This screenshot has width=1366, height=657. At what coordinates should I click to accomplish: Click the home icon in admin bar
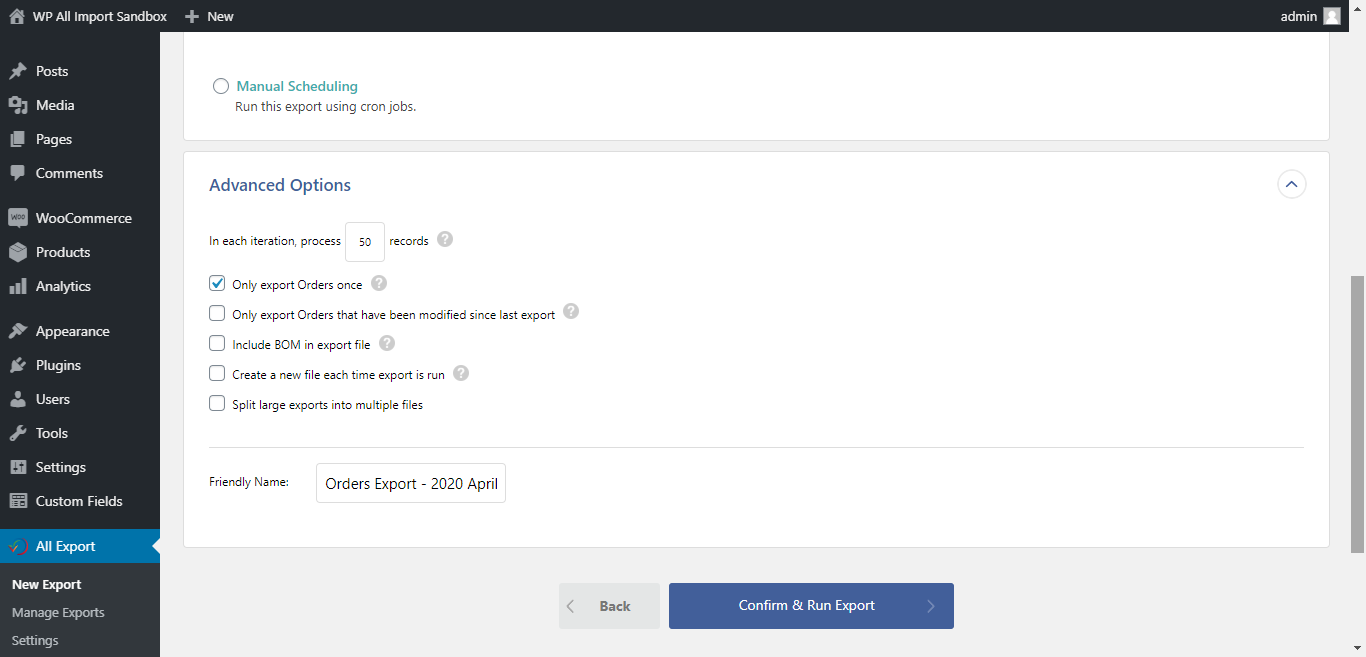point(17,16)
